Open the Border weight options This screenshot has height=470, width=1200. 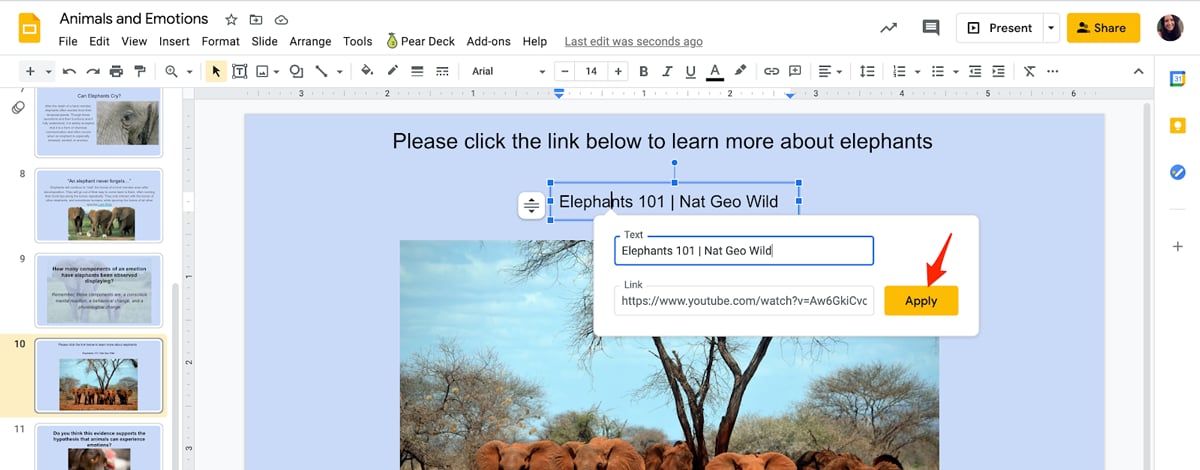417,71
